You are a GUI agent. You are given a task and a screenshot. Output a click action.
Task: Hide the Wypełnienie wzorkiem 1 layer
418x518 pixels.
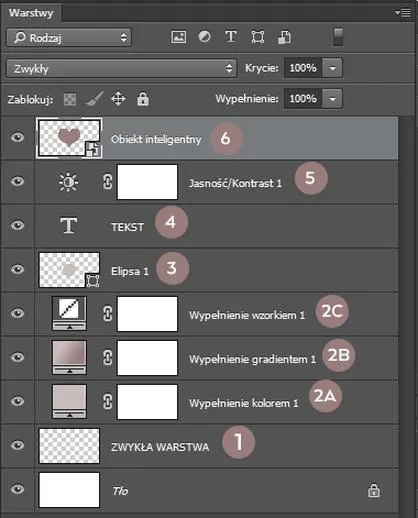[17, 313]
